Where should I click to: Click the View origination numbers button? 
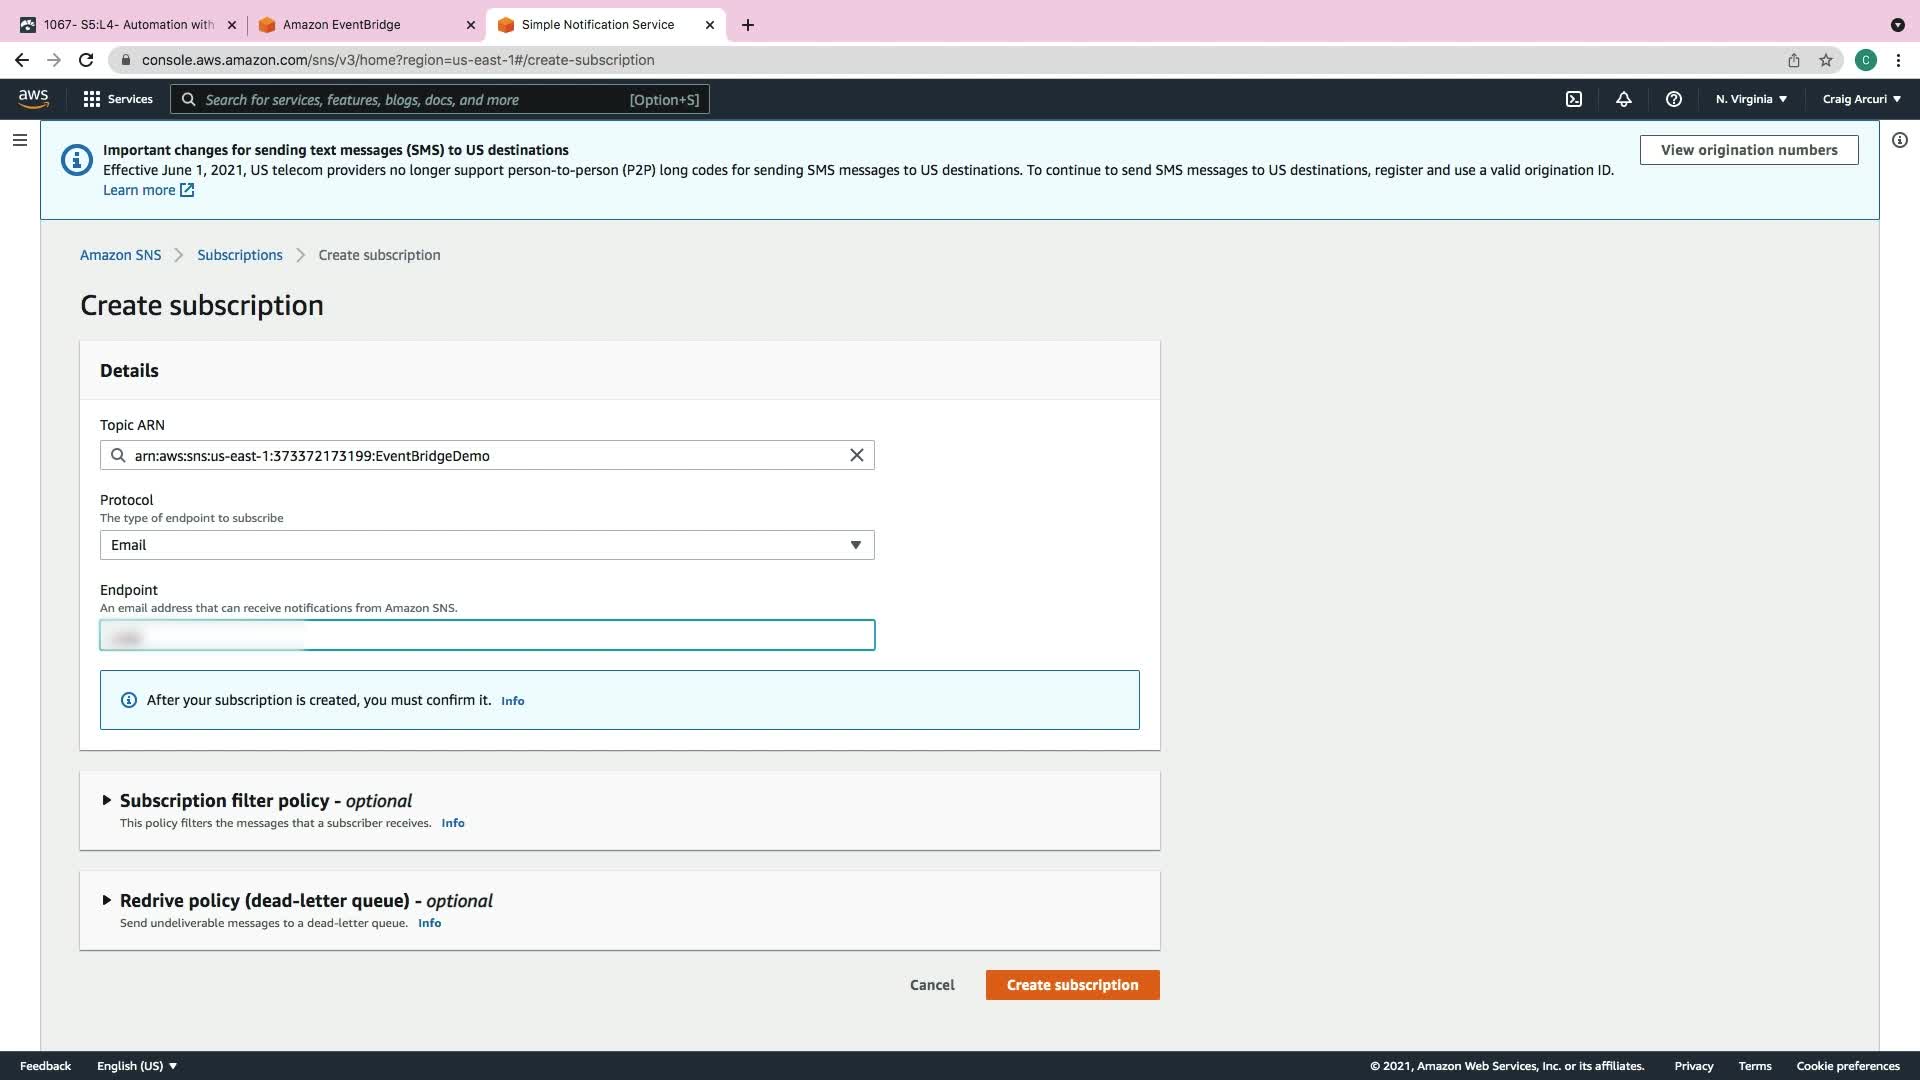click(x=1748, y=150)
